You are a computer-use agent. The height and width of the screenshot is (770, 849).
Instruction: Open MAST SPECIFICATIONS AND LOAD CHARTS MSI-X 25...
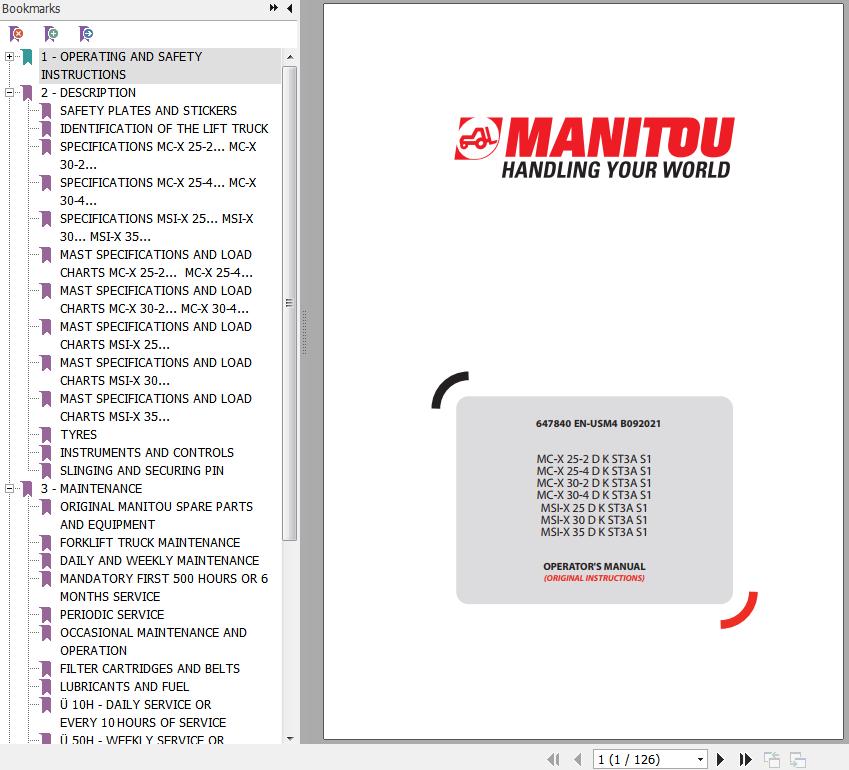coord(156,336)
